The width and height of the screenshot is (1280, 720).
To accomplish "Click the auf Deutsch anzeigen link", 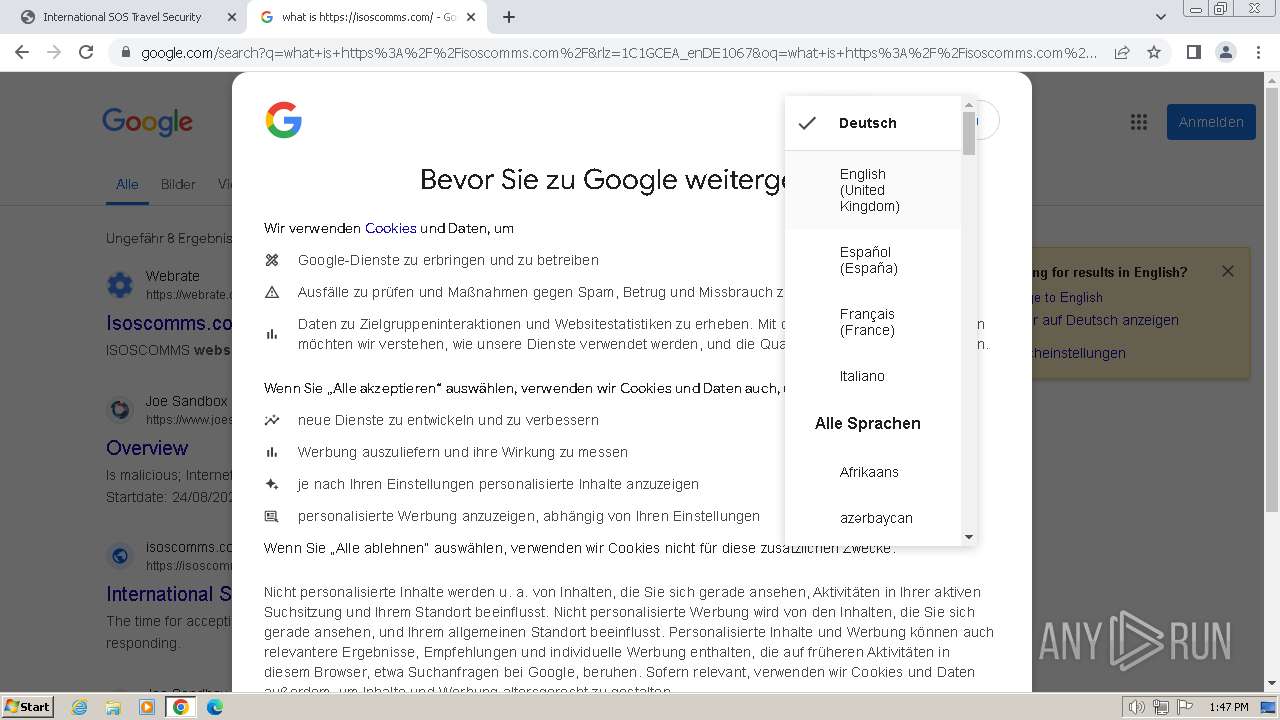I will pos(1104,320).
